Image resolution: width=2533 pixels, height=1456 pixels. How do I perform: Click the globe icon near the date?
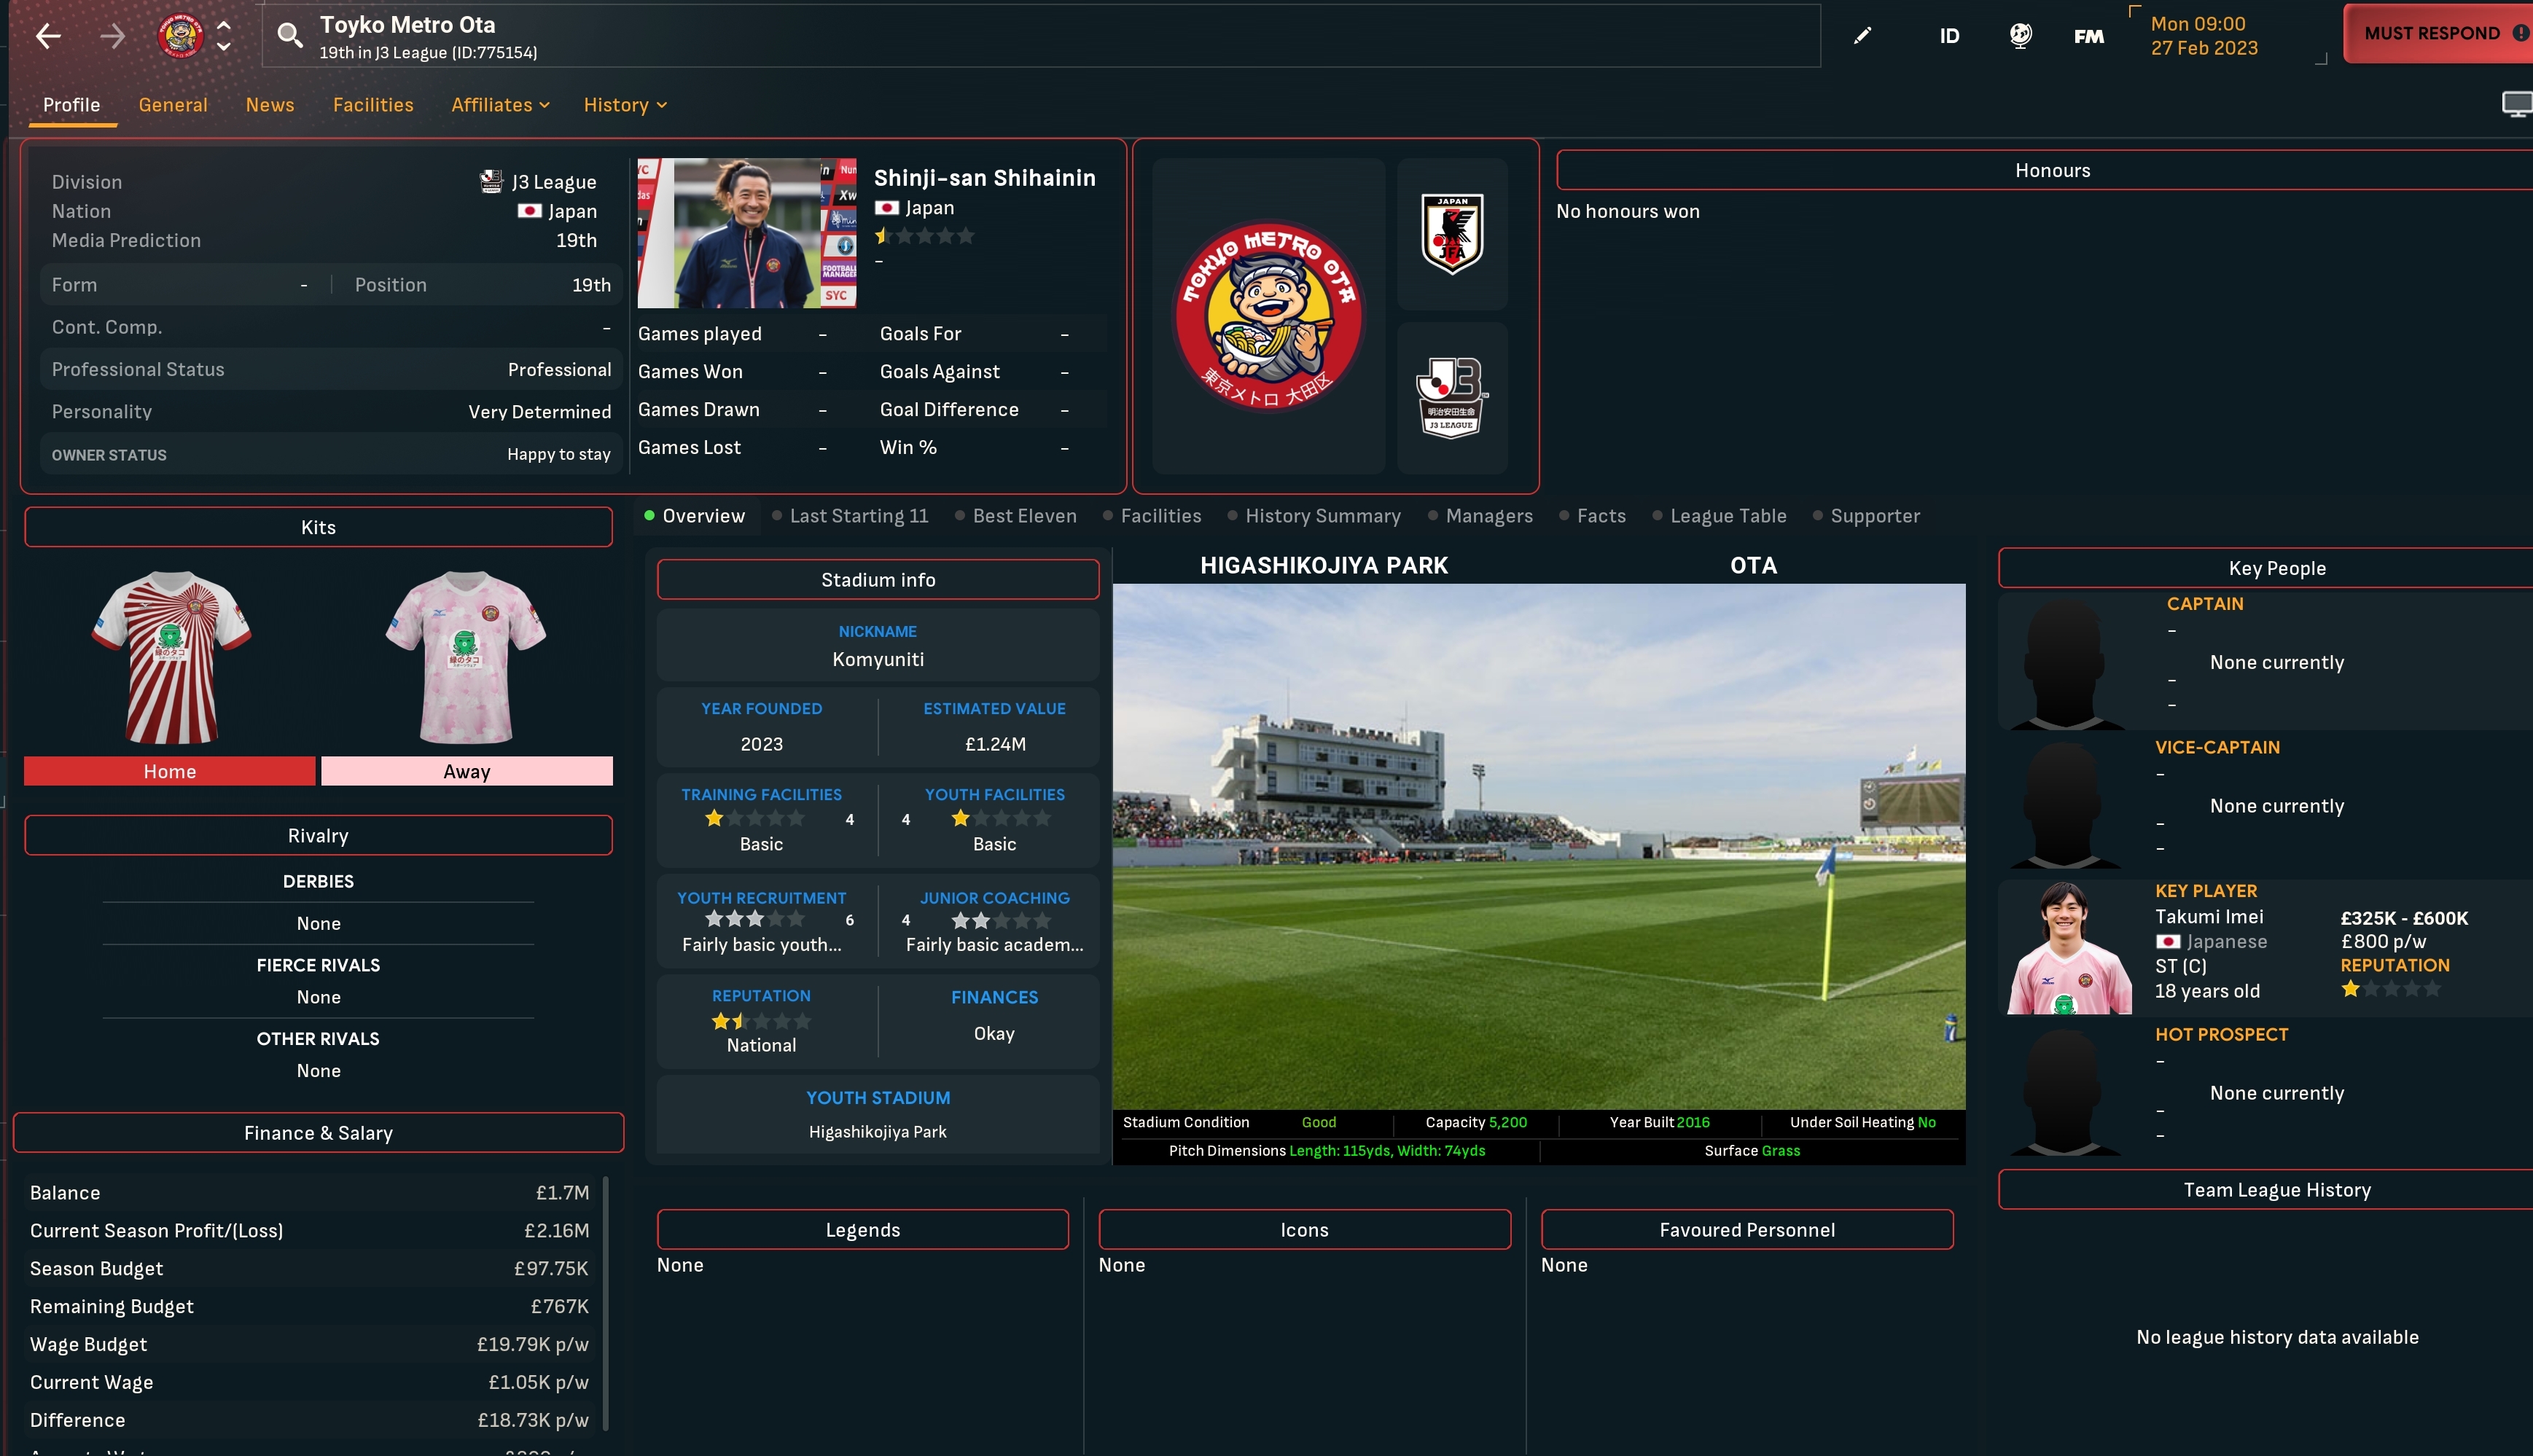tap(2021, 36)
